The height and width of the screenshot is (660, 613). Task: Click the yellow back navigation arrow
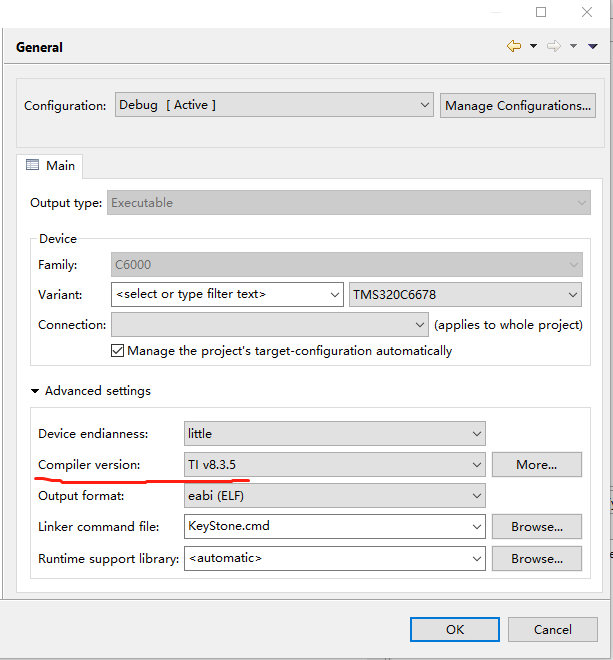point(514,46)
